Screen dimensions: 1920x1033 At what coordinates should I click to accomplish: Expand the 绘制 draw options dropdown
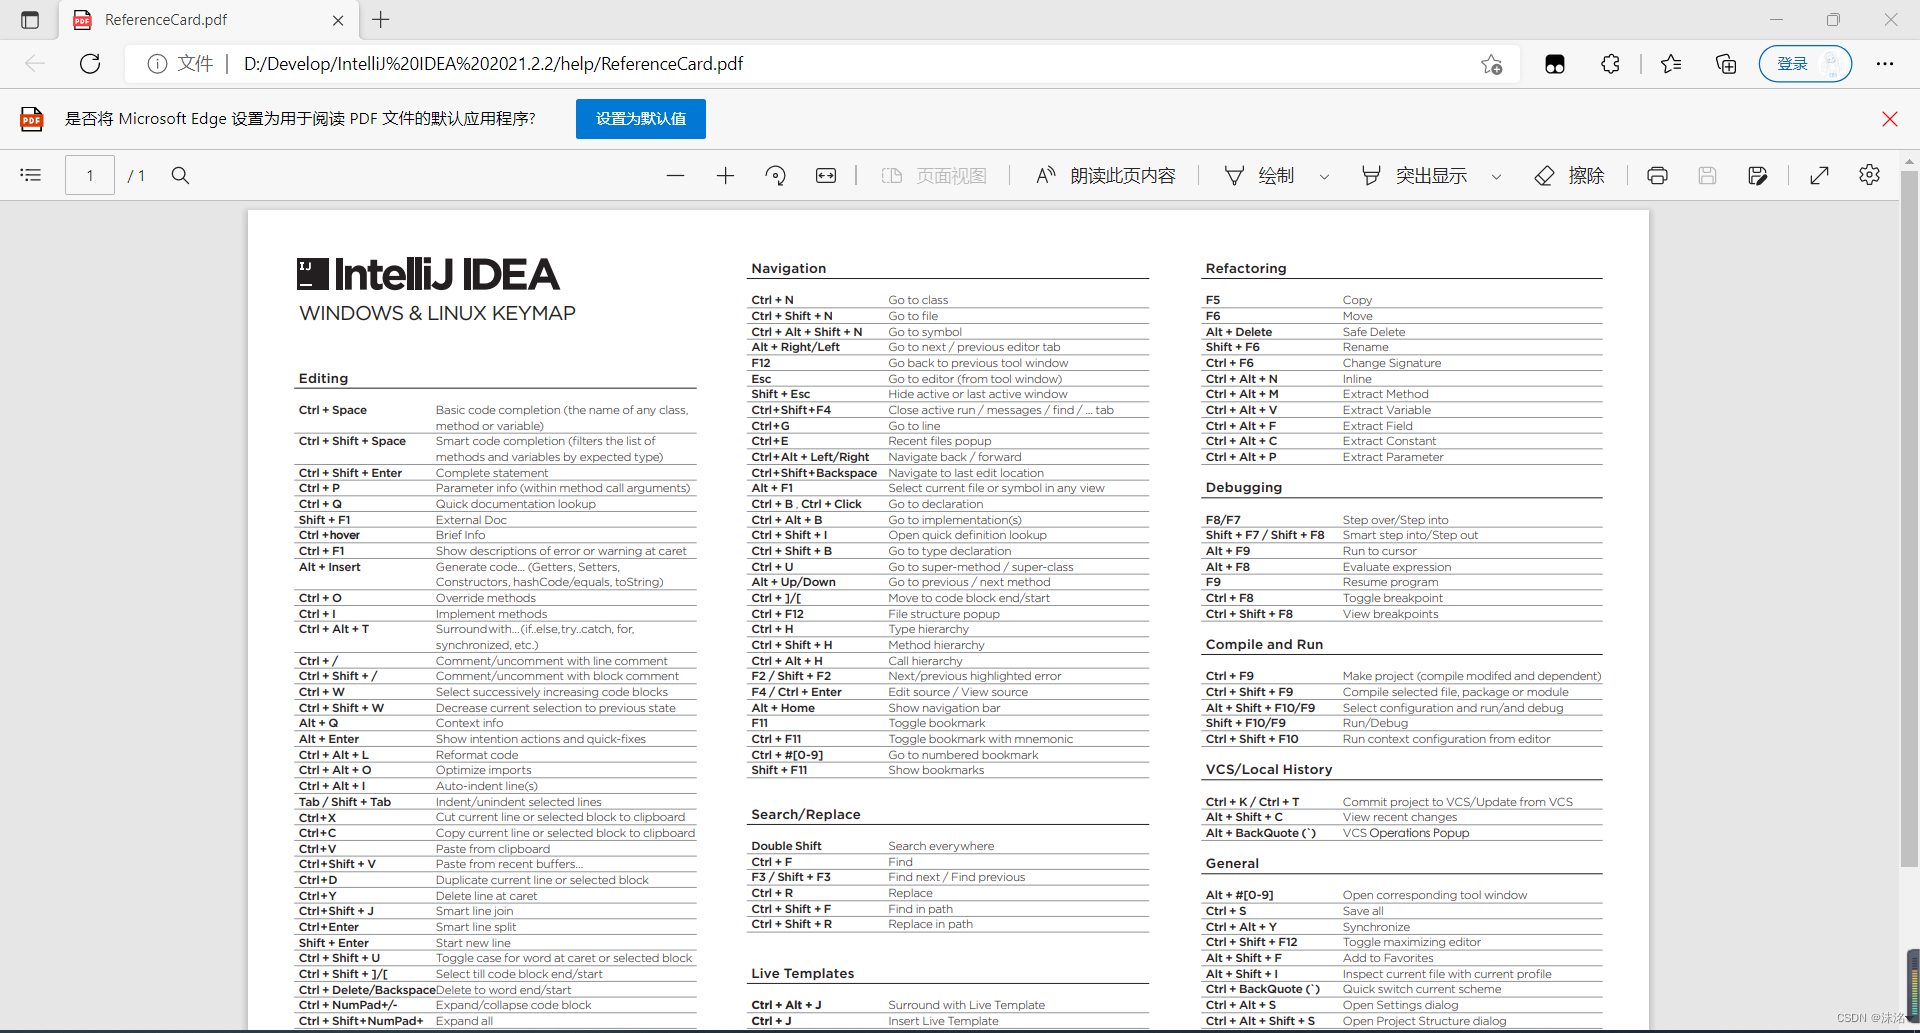coord(1325,176)
